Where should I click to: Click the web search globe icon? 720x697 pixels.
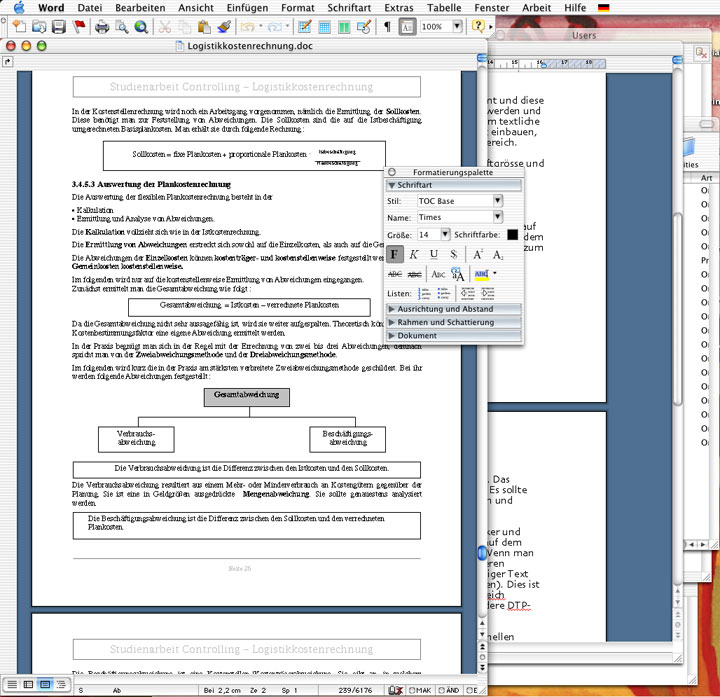[141, 27]
